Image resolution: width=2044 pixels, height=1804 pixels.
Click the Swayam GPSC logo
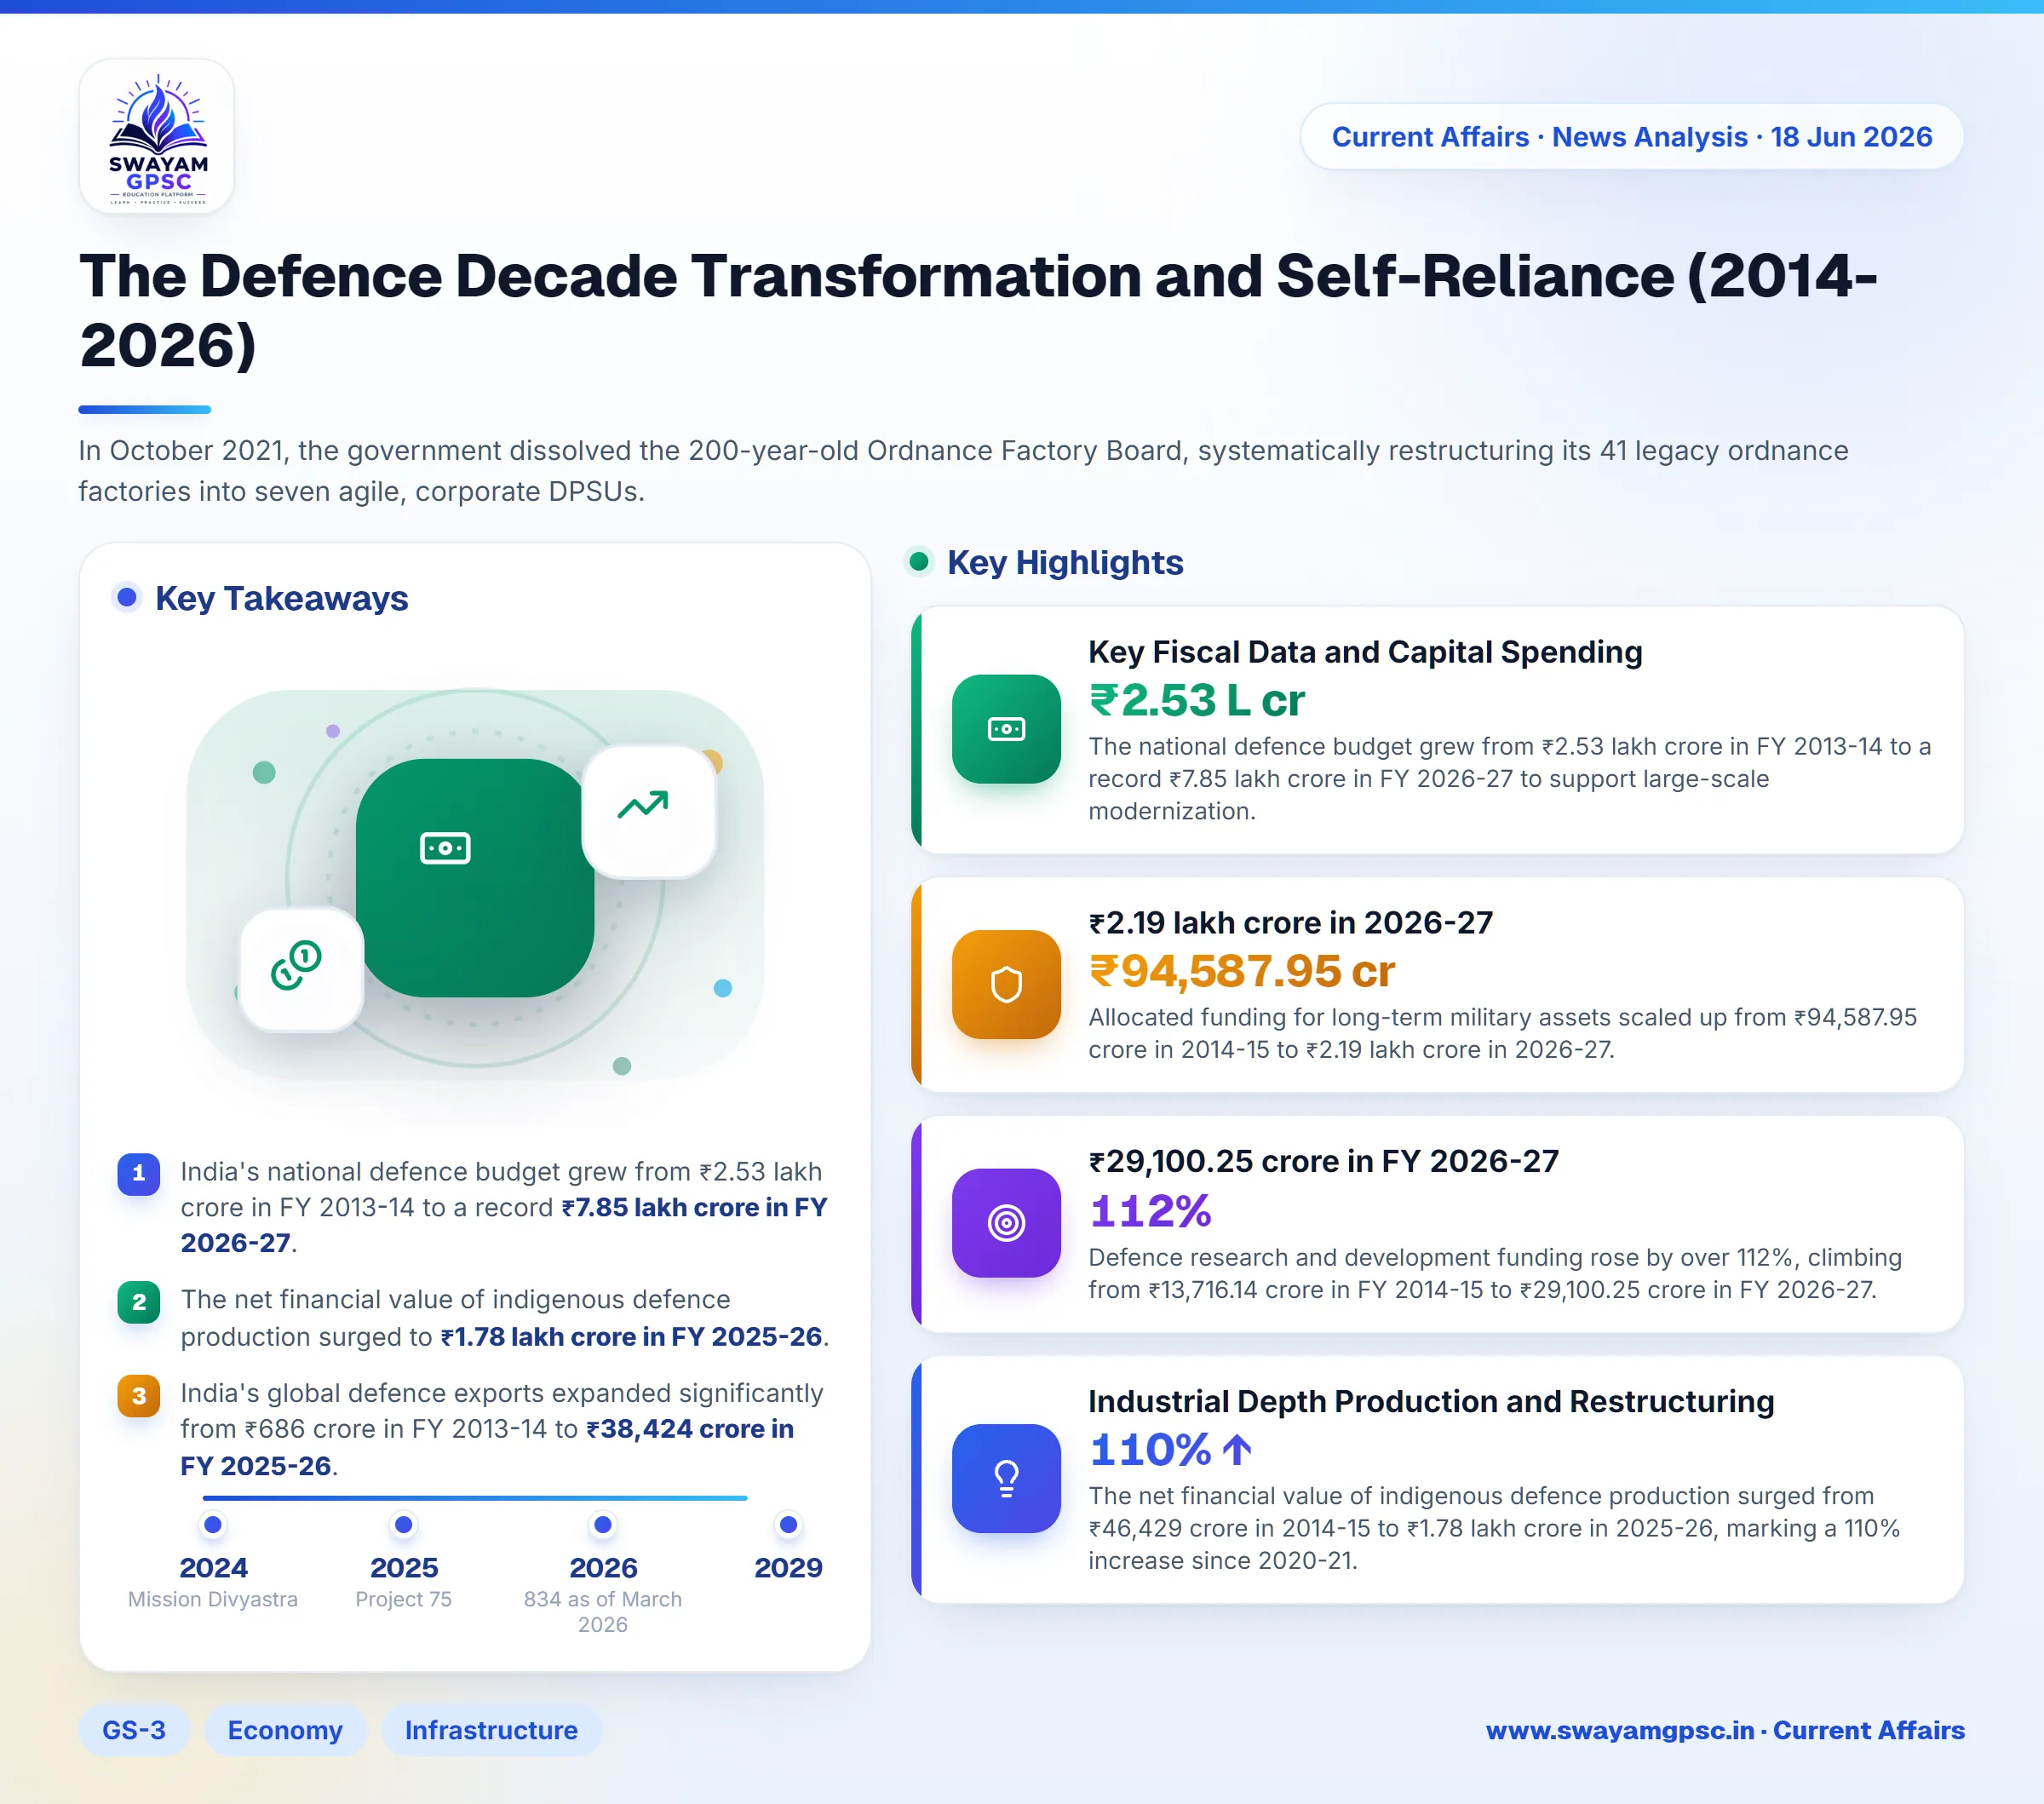tap(157, 136)
